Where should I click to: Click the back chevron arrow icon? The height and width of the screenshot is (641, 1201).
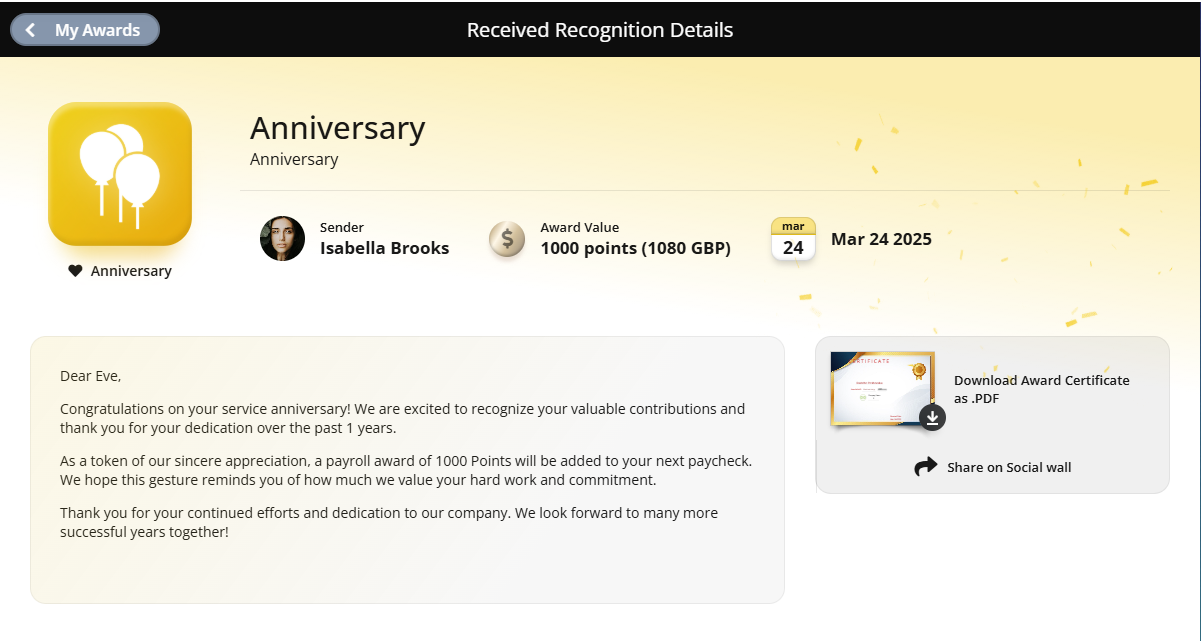pos(31,30)
